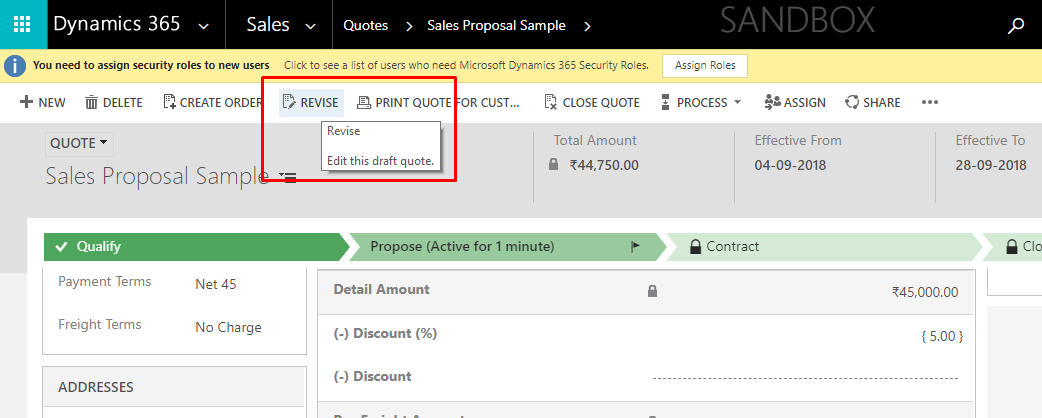
Task: Click the ASSIGN command
Action: click(795, 102)
